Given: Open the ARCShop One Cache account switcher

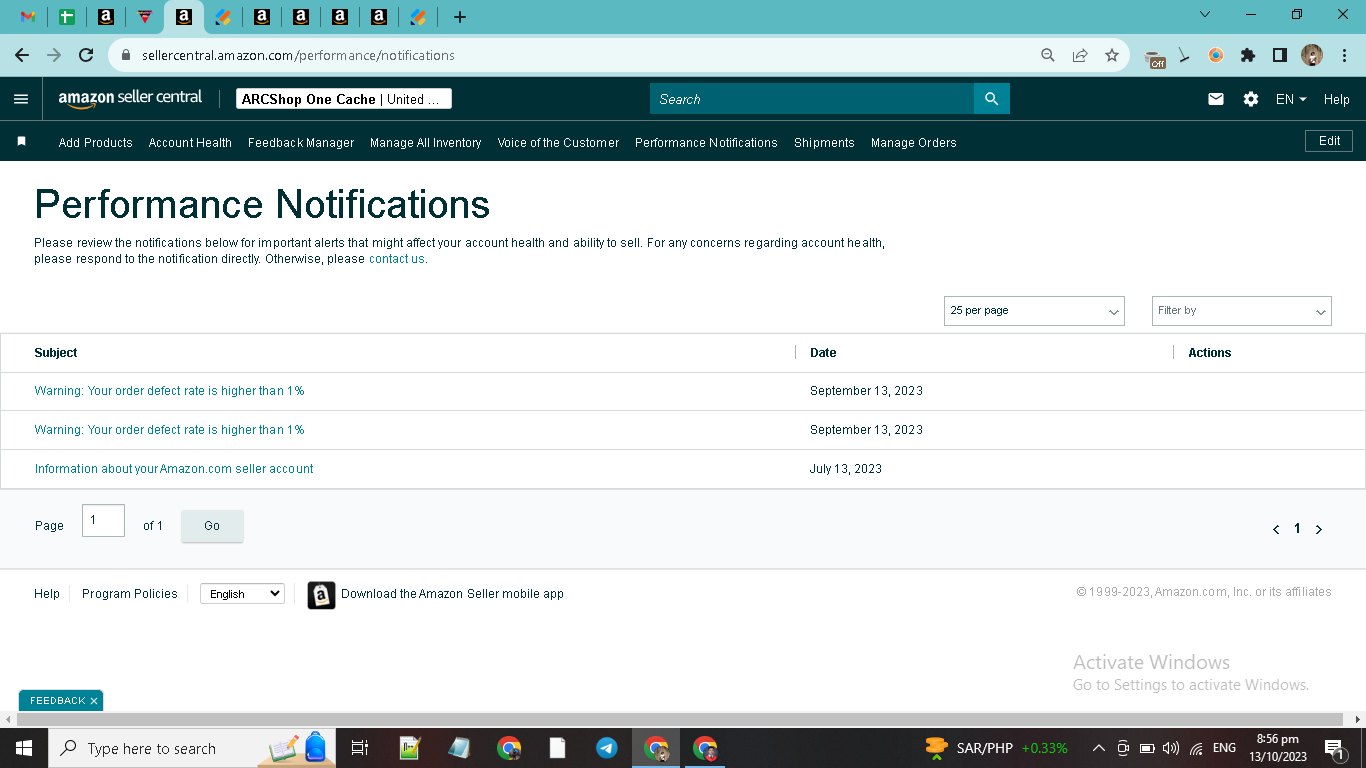Looking at the screenshot, I should pyautogui.click(x=344, y=99).
